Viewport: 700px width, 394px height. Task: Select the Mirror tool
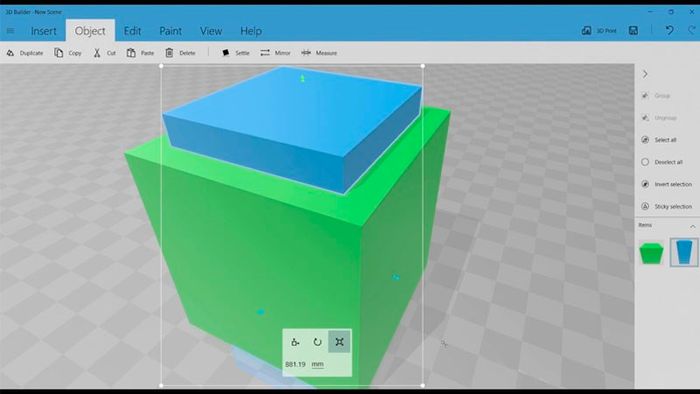click(x=275, y=53)
